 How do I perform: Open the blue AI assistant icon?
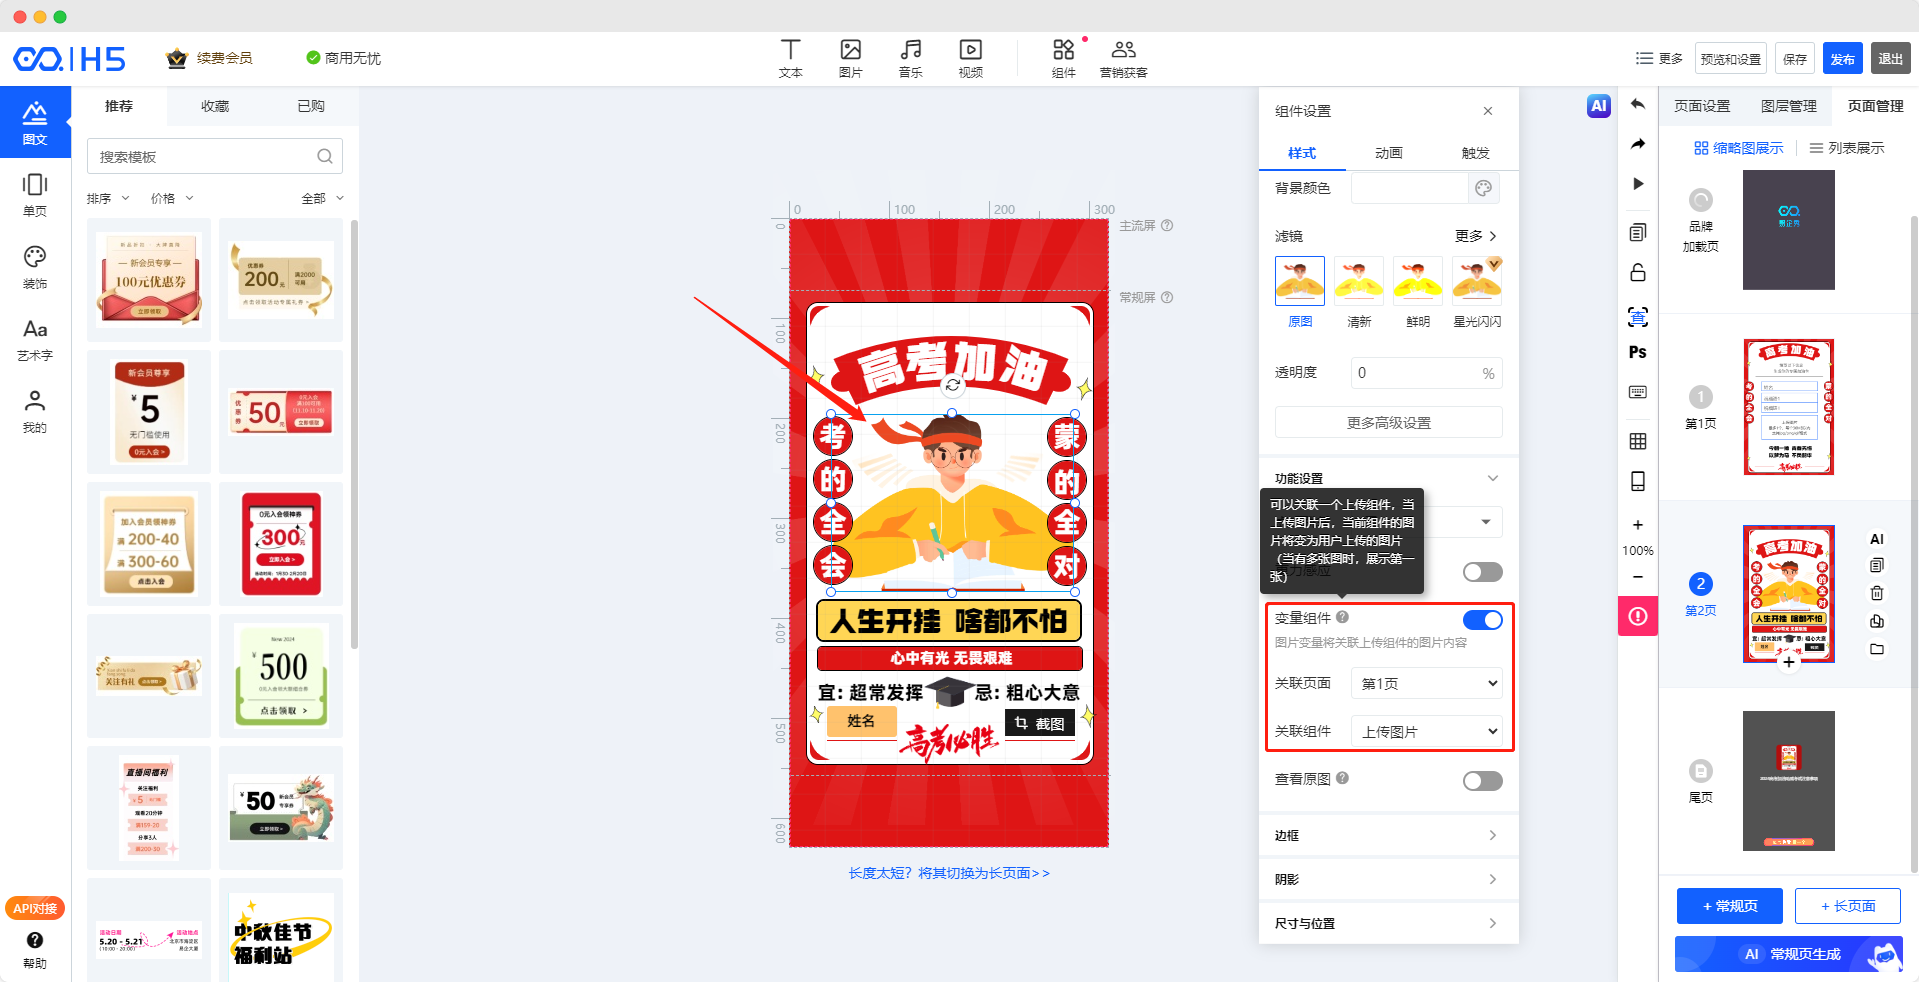pyautogui.click(x=1598, y=106)
